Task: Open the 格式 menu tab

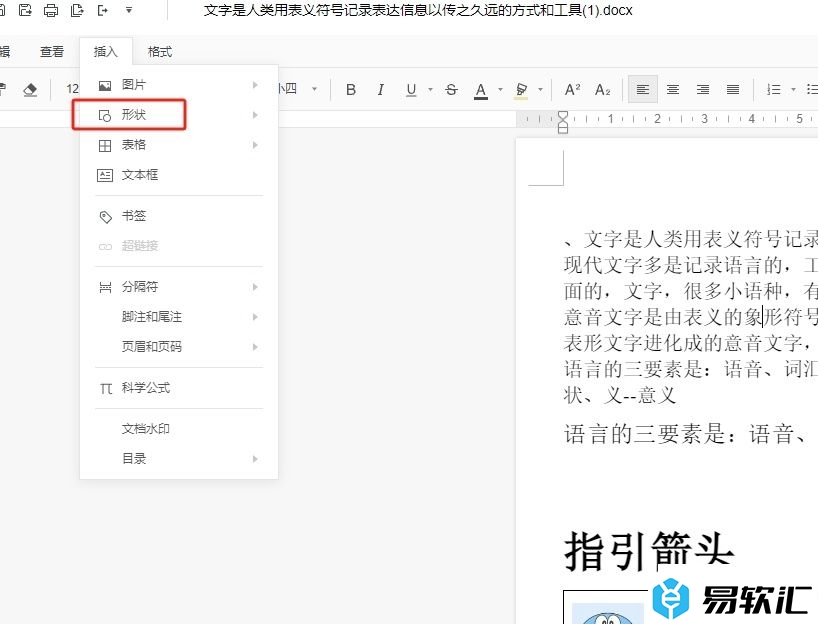Action: (159, 51)
